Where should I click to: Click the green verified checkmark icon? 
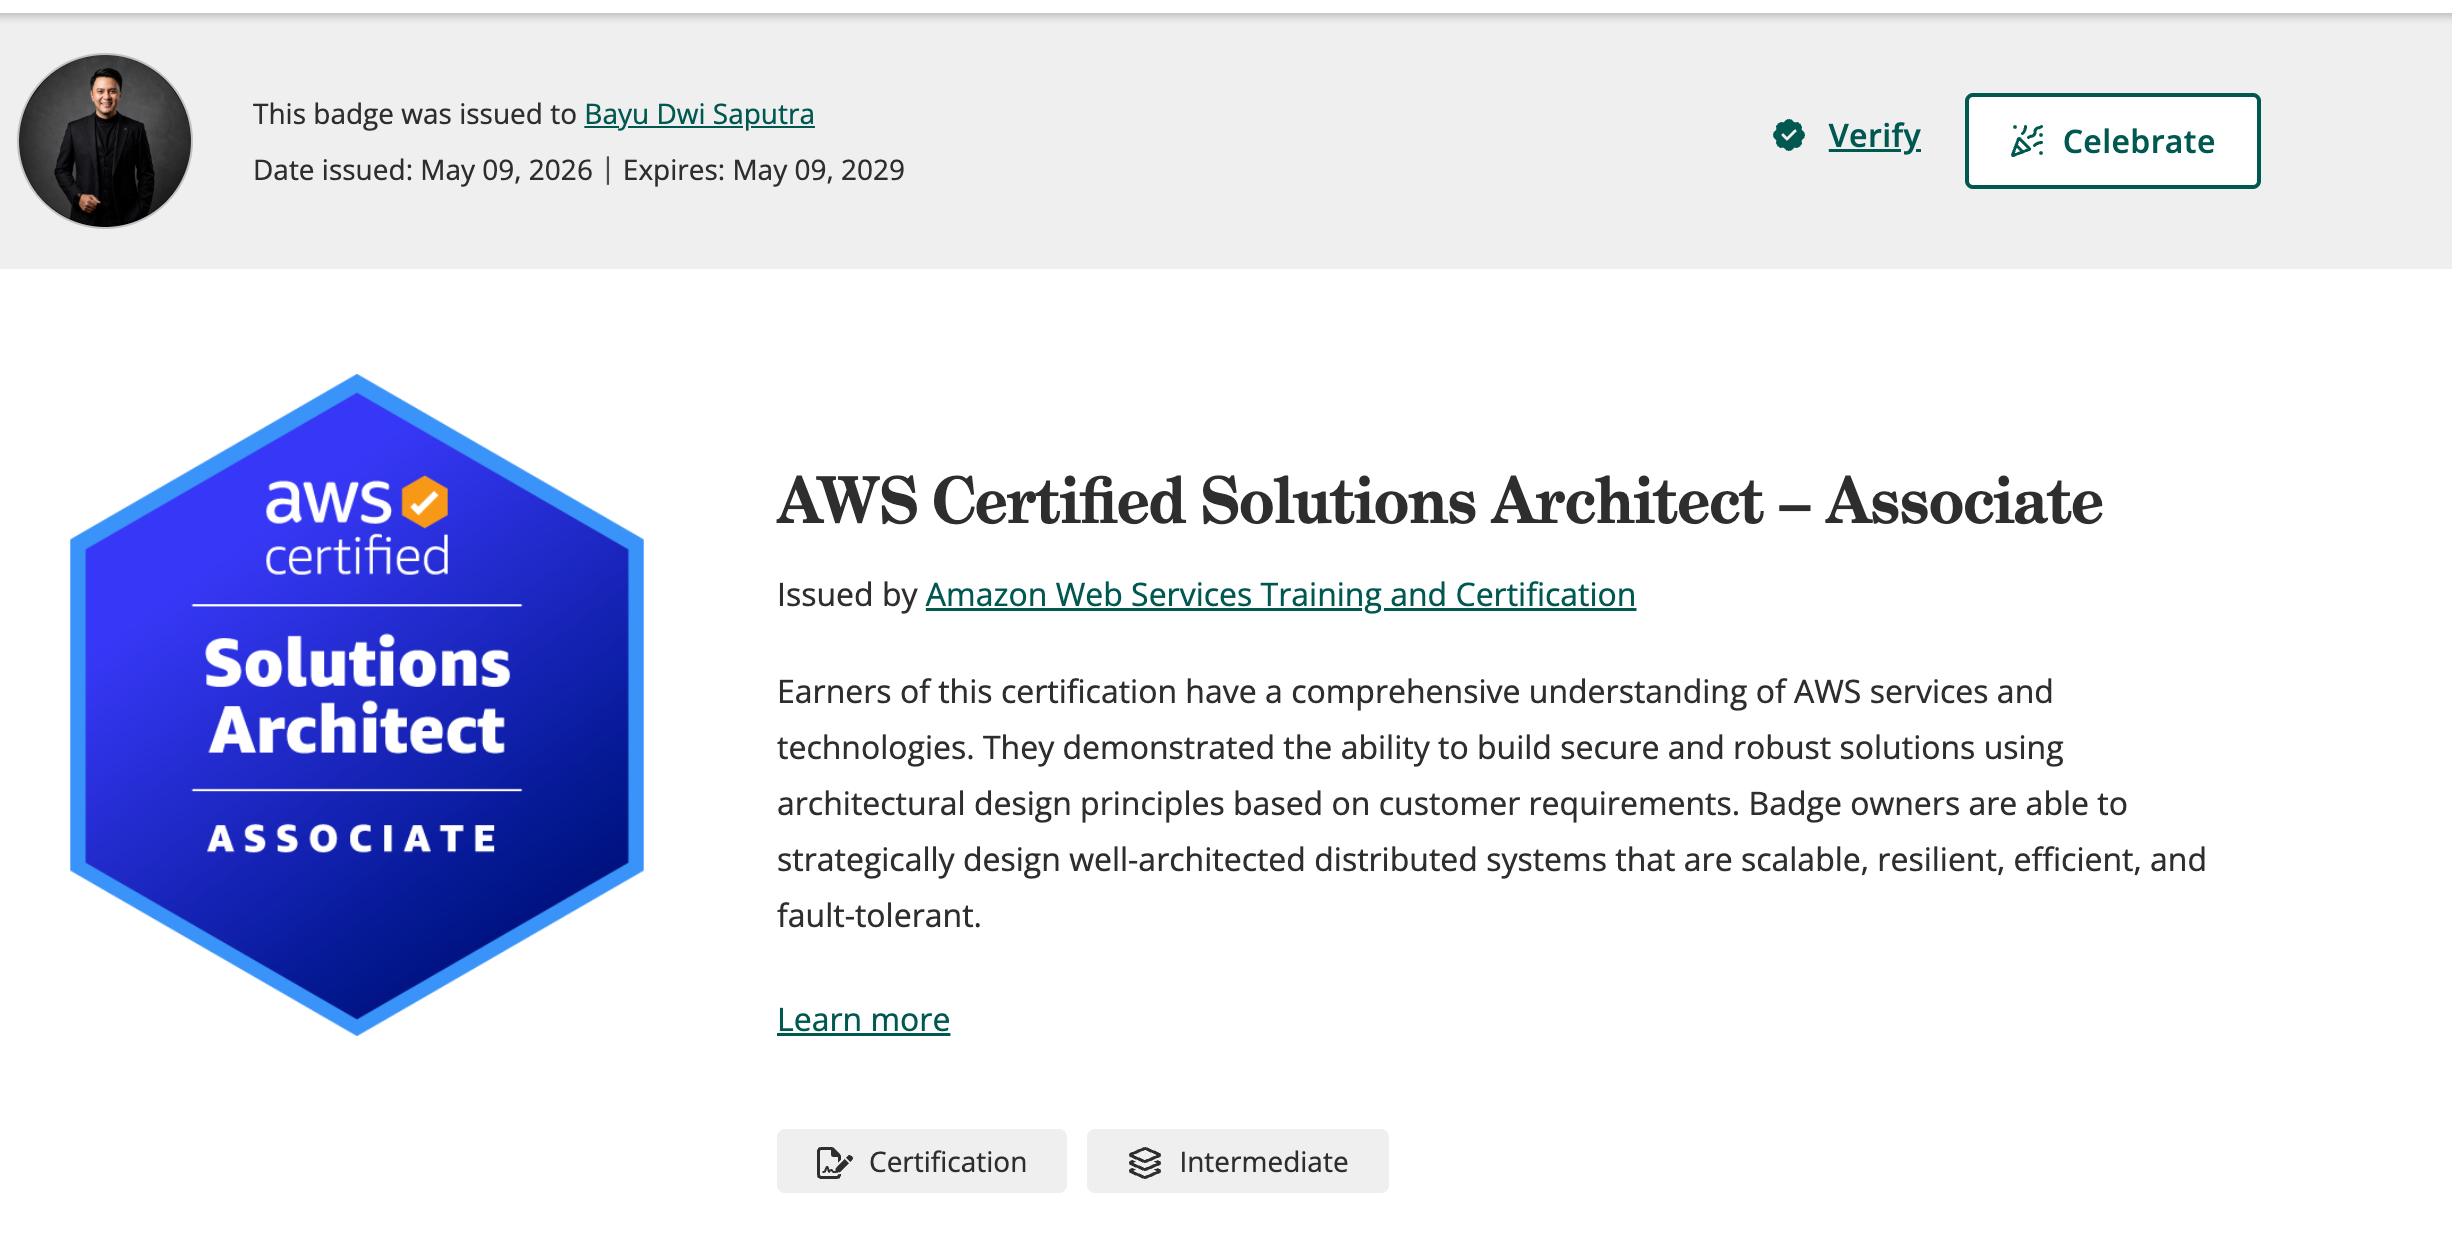point(1789,135)
